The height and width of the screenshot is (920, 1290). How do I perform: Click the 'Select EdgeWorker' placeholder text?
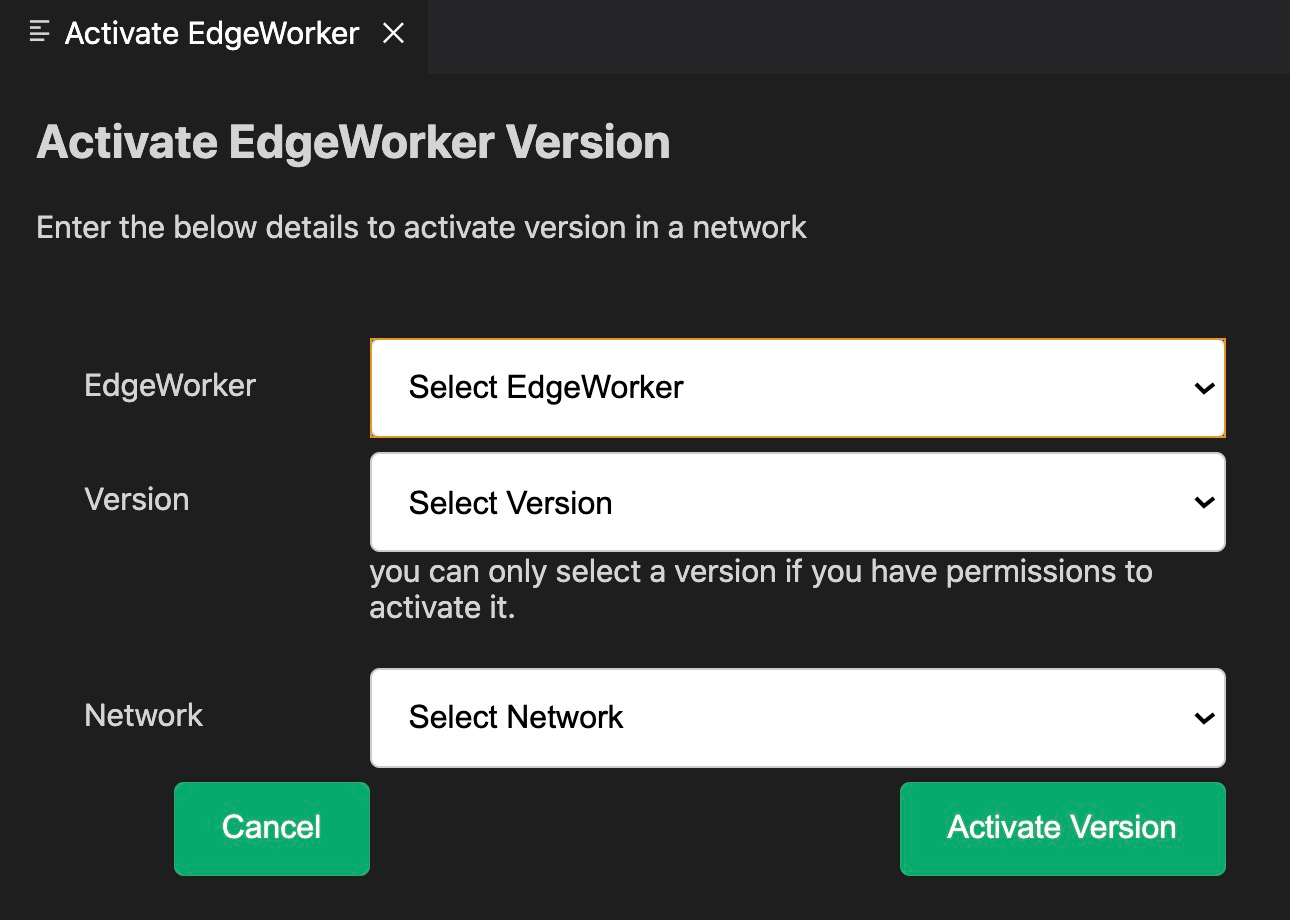tap(546, 388)
